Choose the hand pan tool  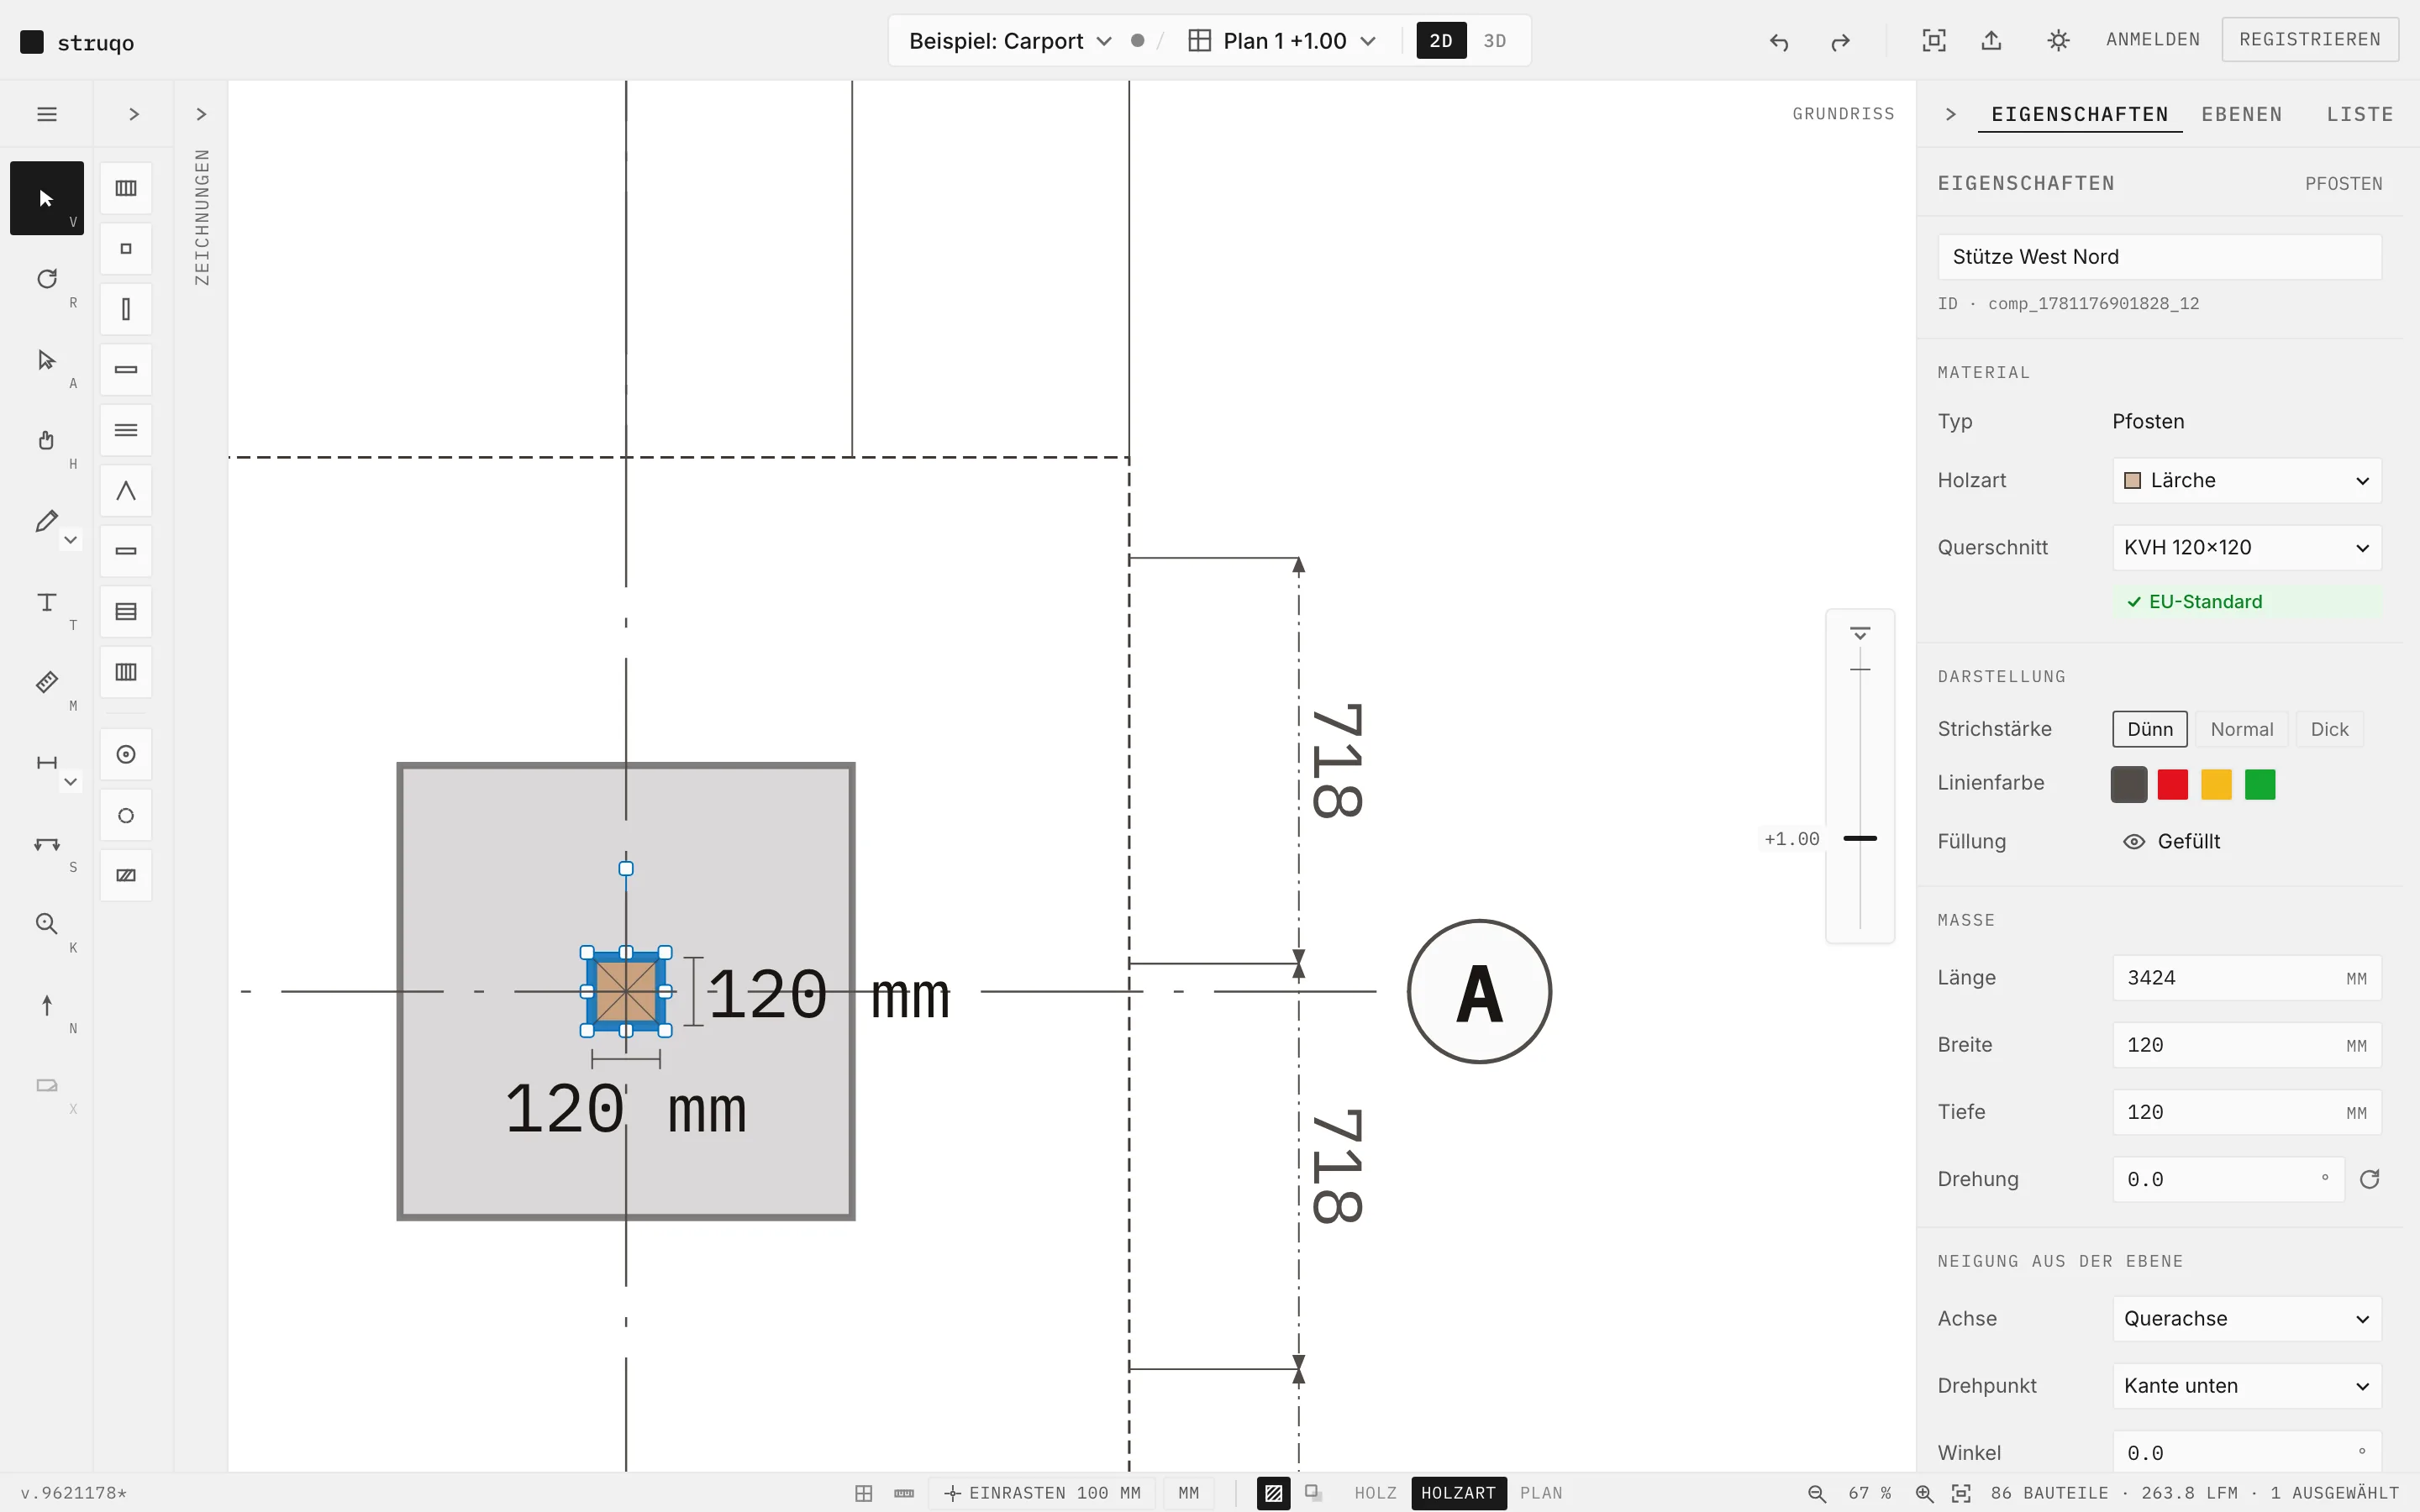[x=46, y=440]
